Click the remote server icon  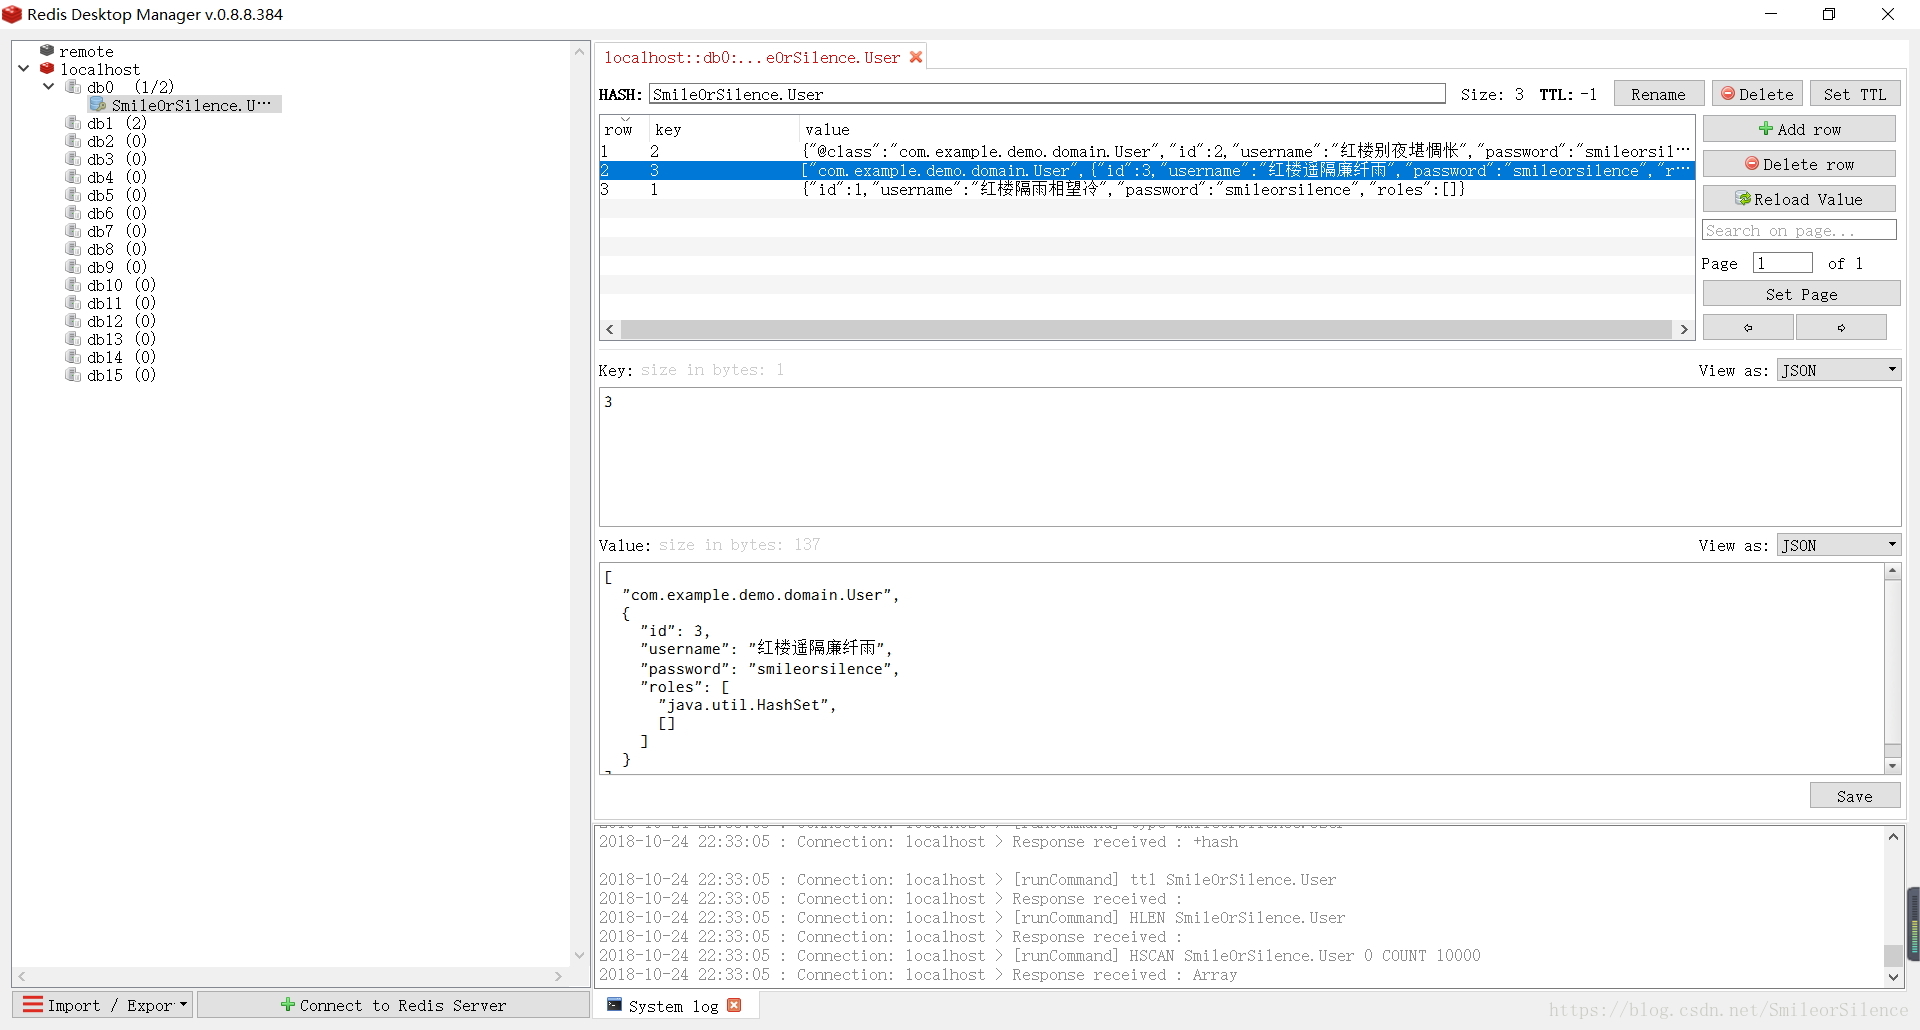point(46,51)
